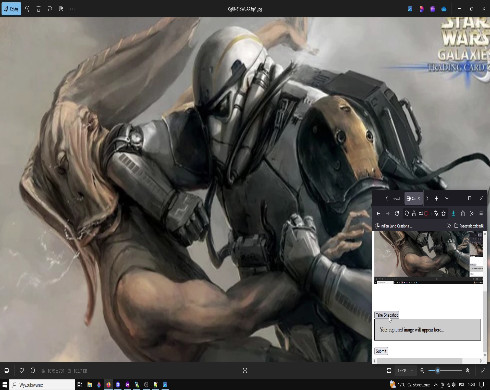This screenshot has width=490, height=390.
Task: Delete the current photo using trash icon
Action: click(39, 9)
